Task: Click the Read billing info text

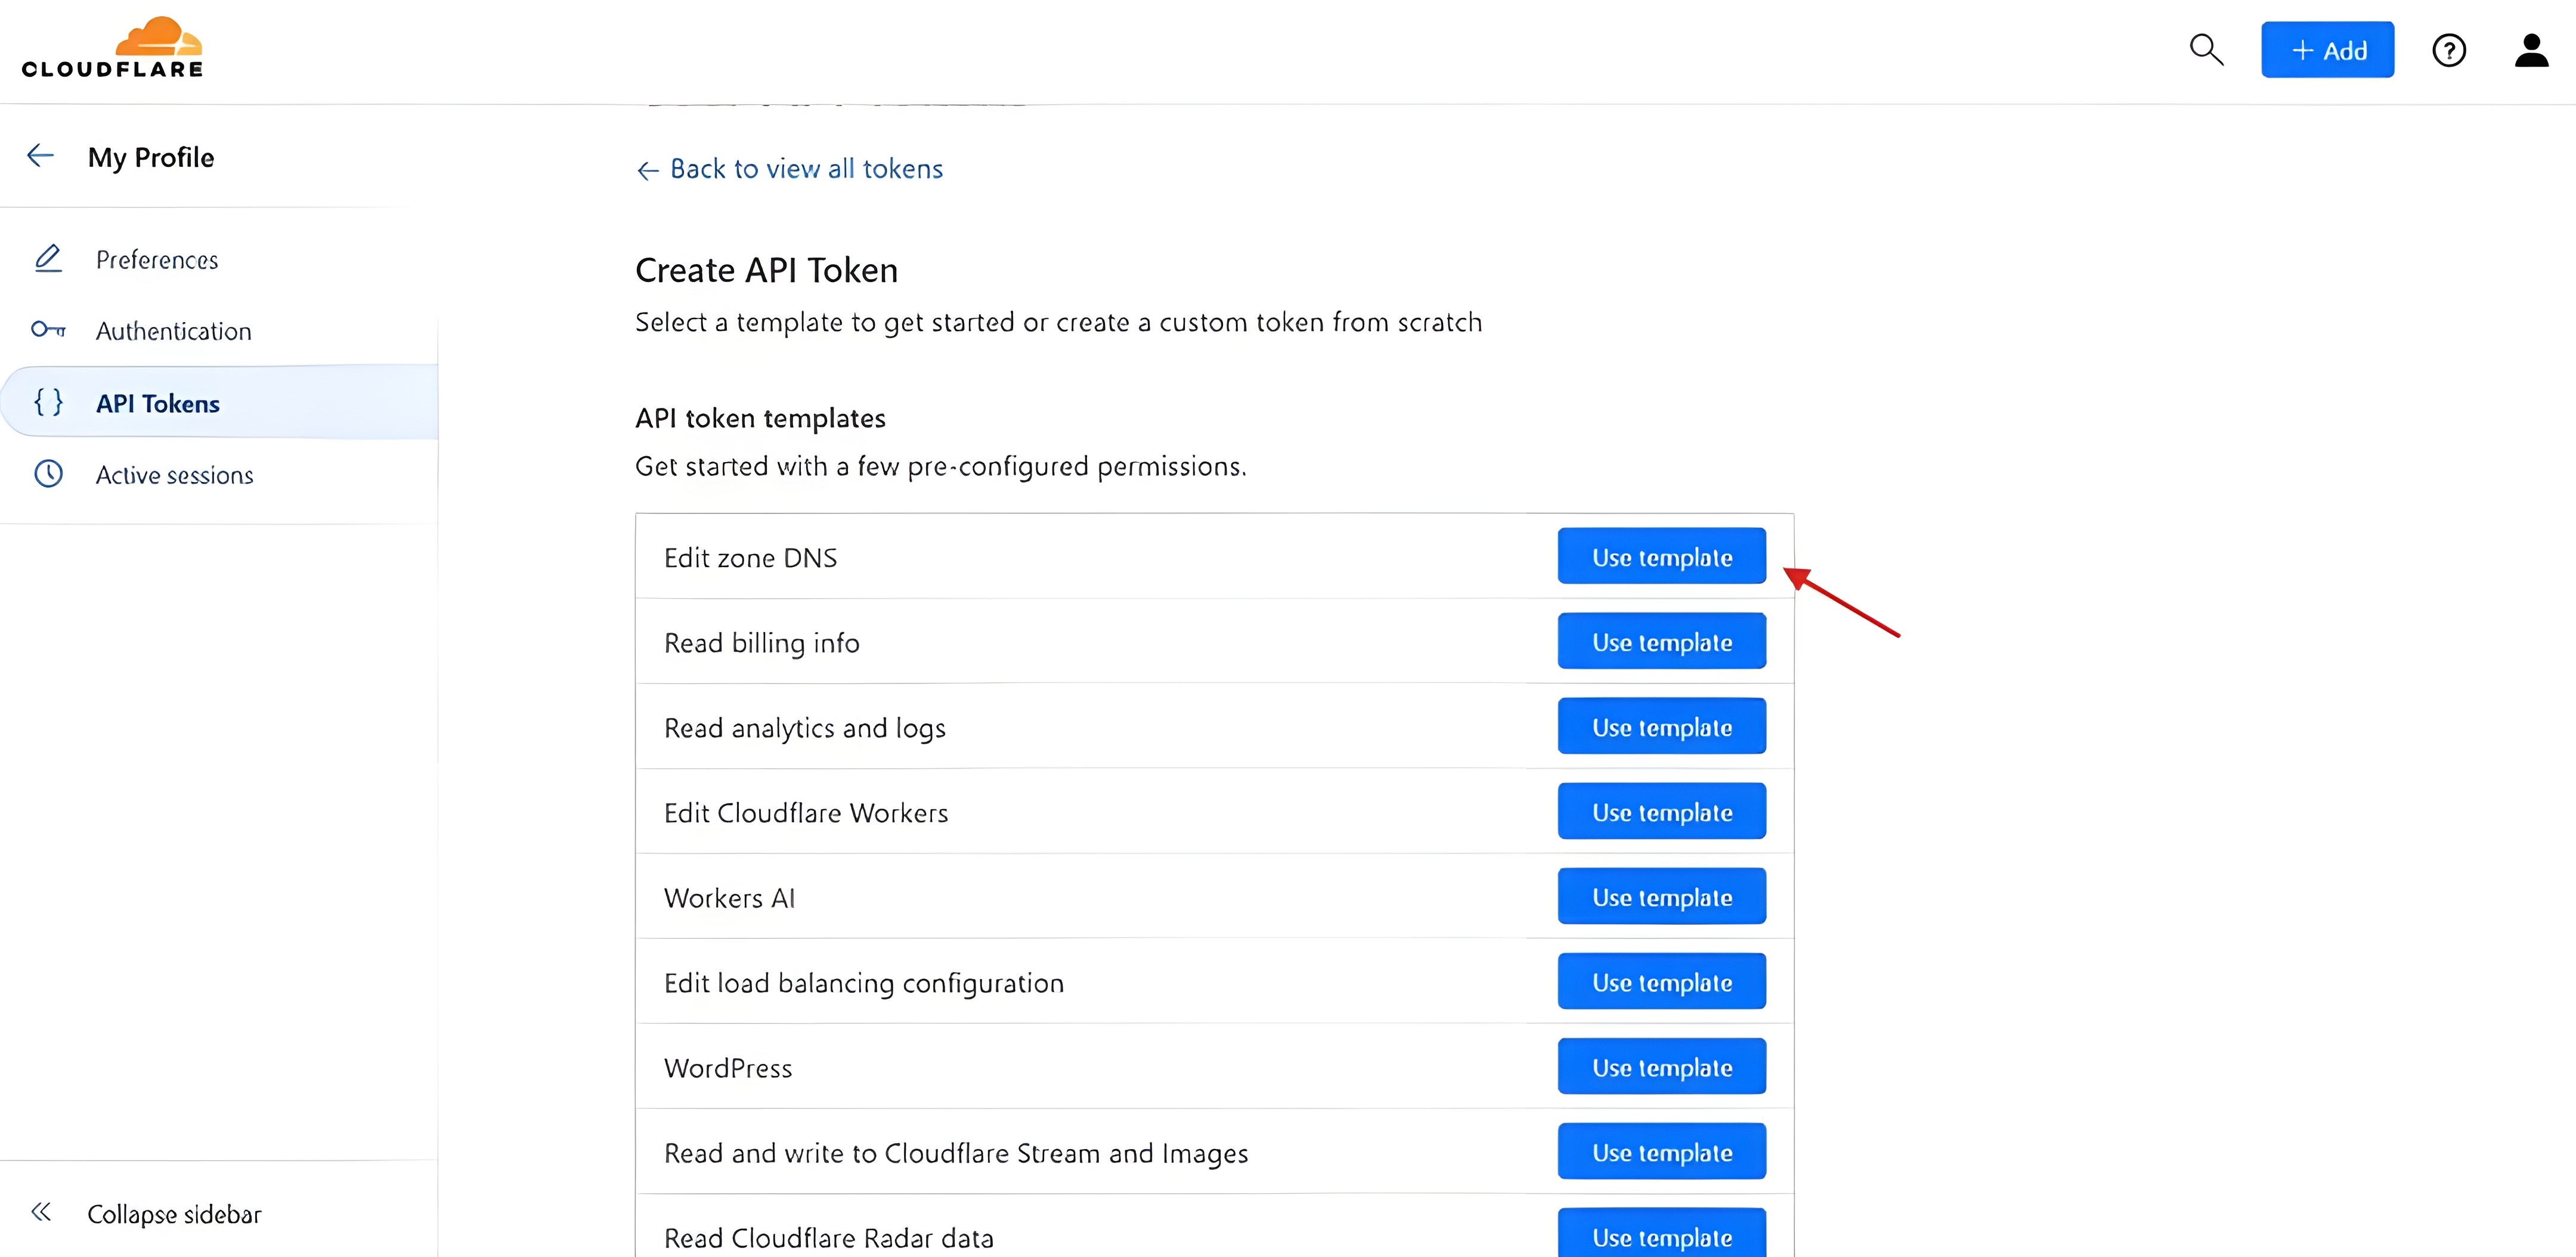Action: pos(762,643)
